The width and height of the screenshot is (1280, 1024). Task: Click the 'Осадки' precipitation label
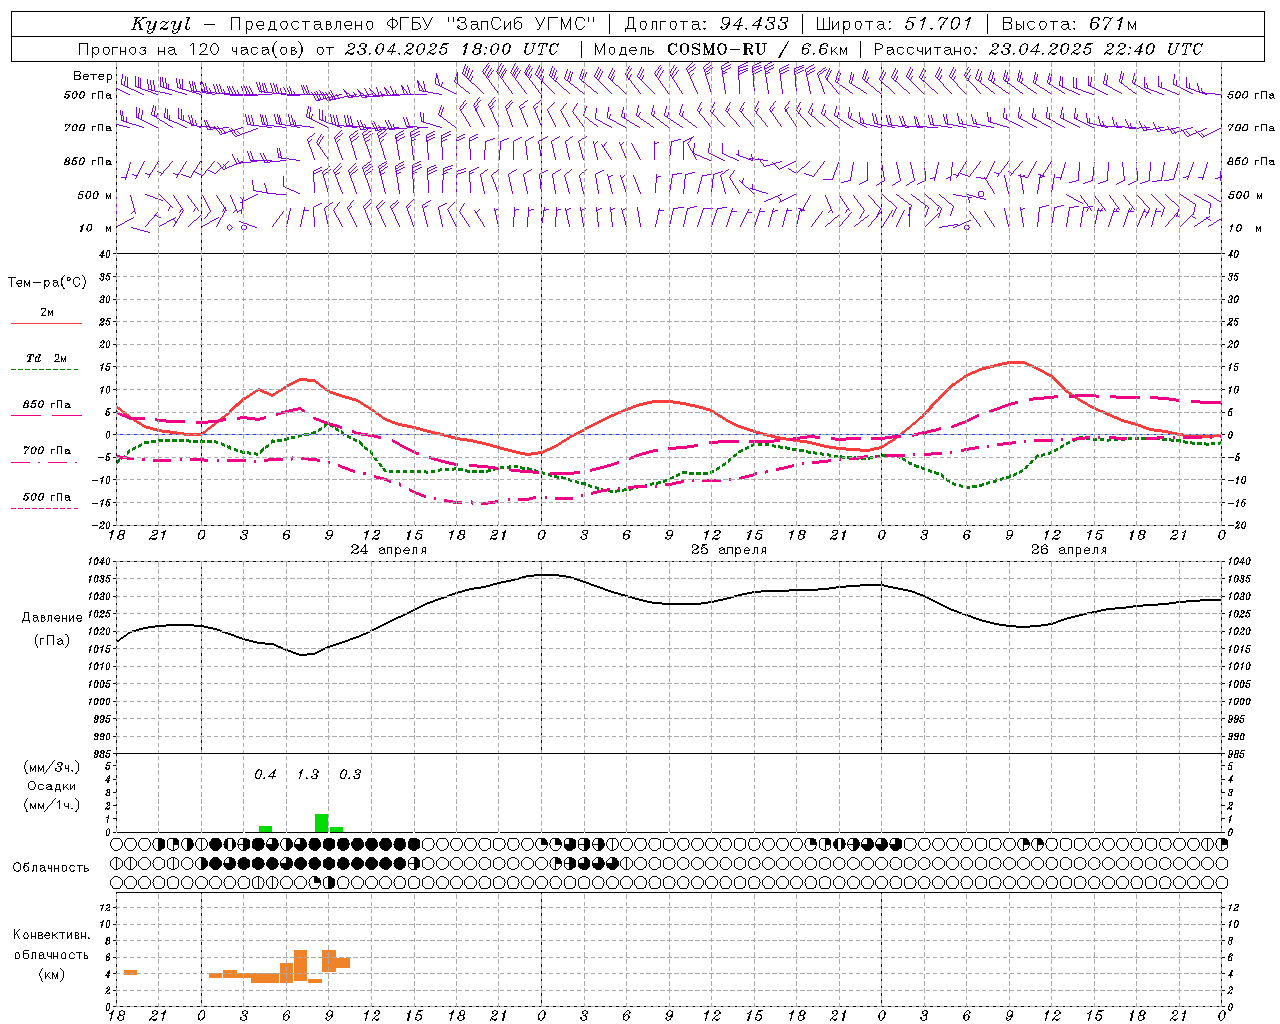click(x=52, y=786)
